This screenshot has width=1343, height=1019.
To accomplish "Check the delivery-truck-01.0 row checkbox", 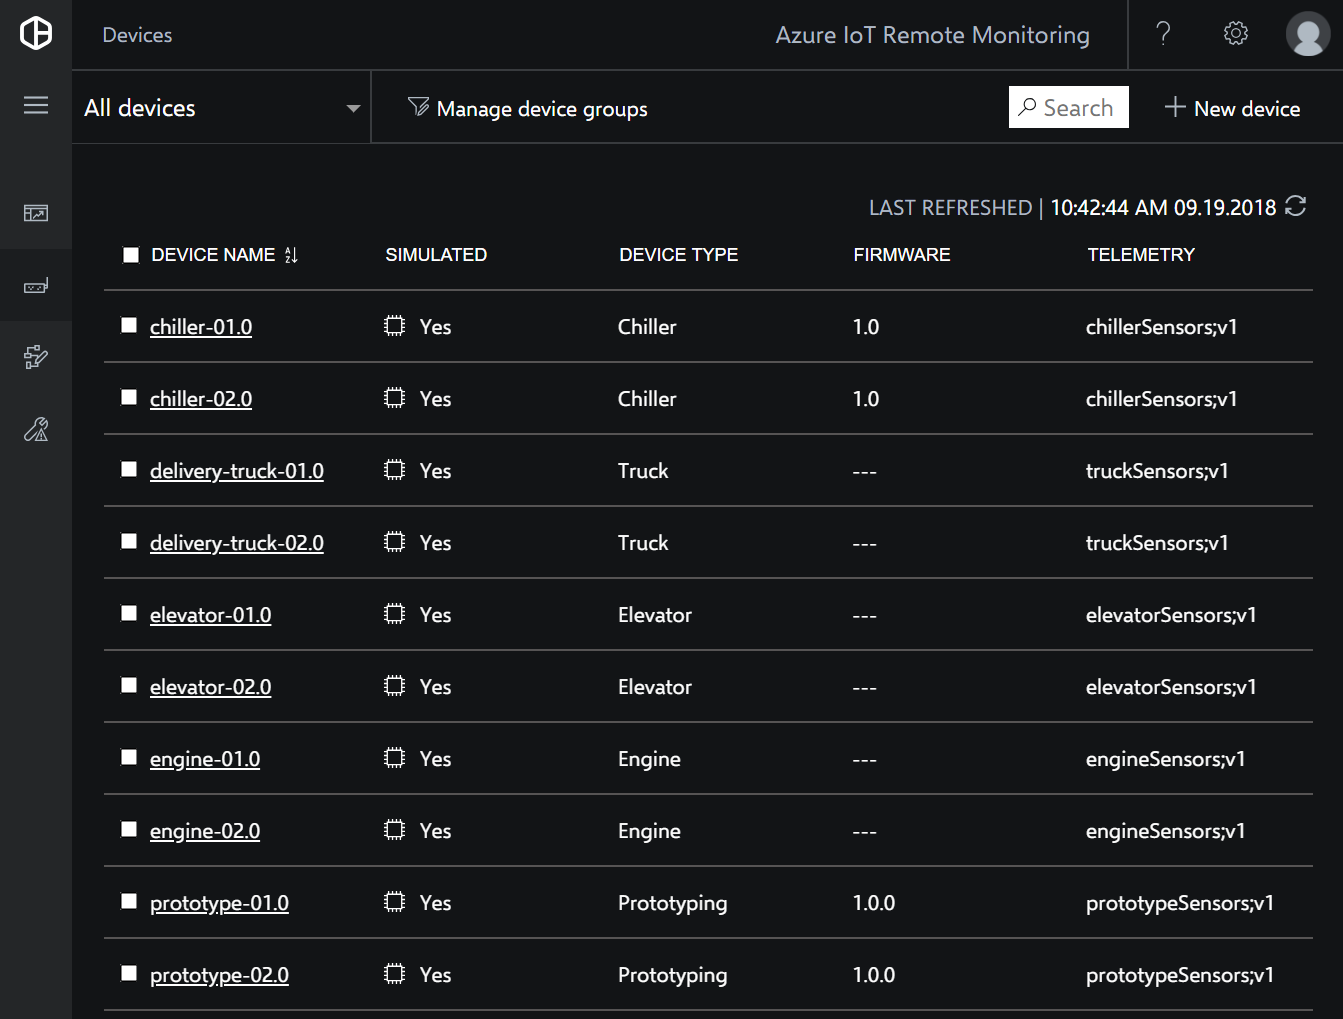I will click(x=129, y=469).
